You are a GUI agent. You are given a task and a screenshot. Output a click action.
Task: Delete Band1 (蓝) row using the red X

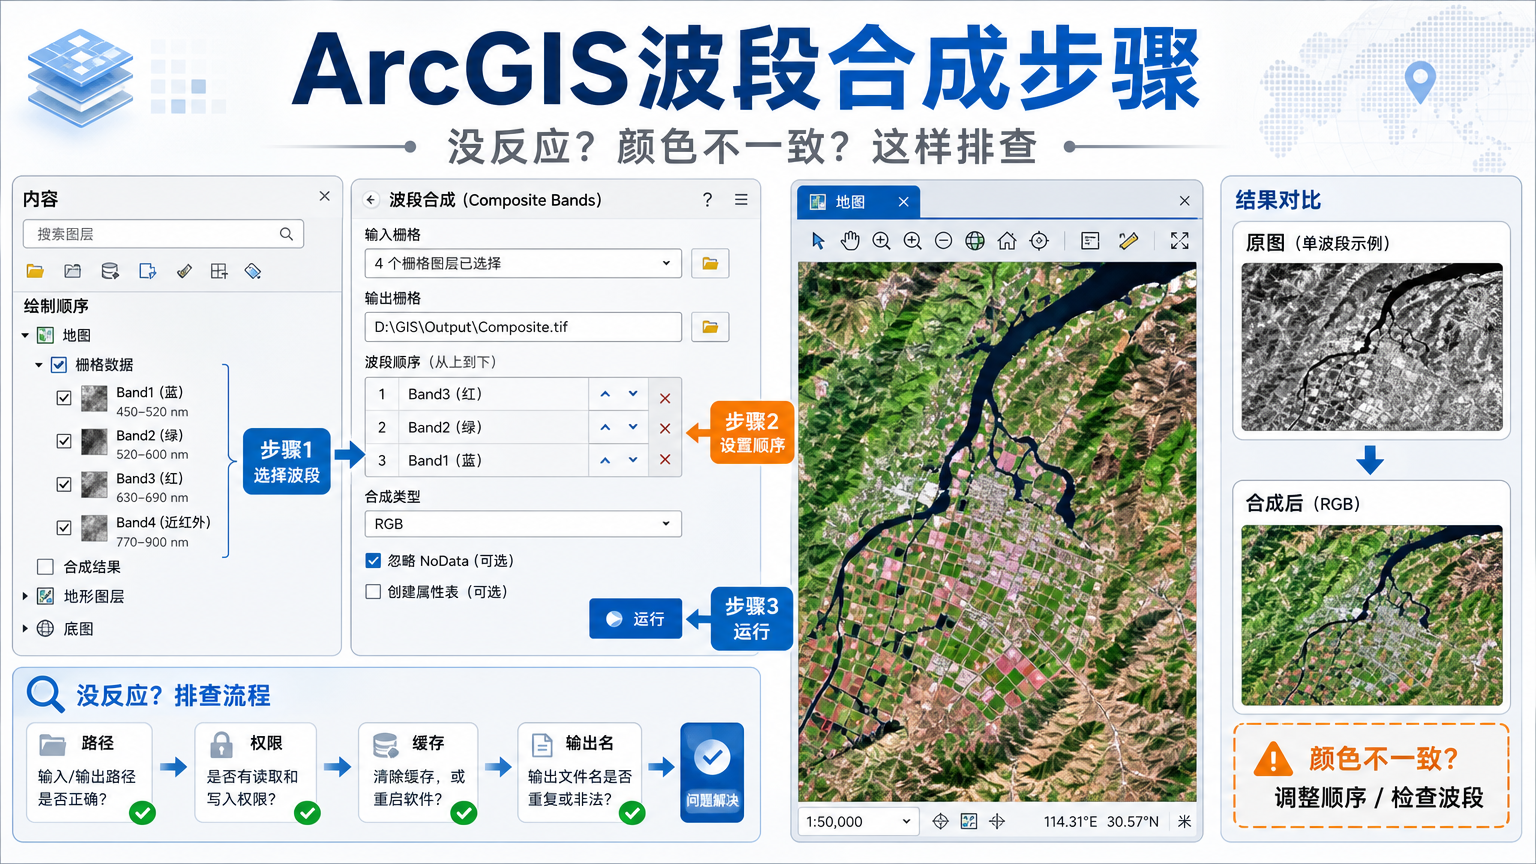point(665,460)
